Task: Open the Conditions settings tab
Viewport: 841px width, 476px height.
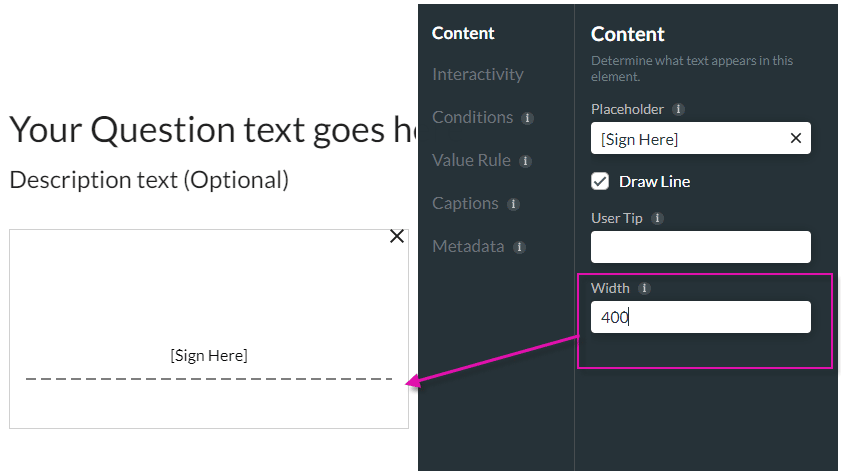Action: click(472, 118)
